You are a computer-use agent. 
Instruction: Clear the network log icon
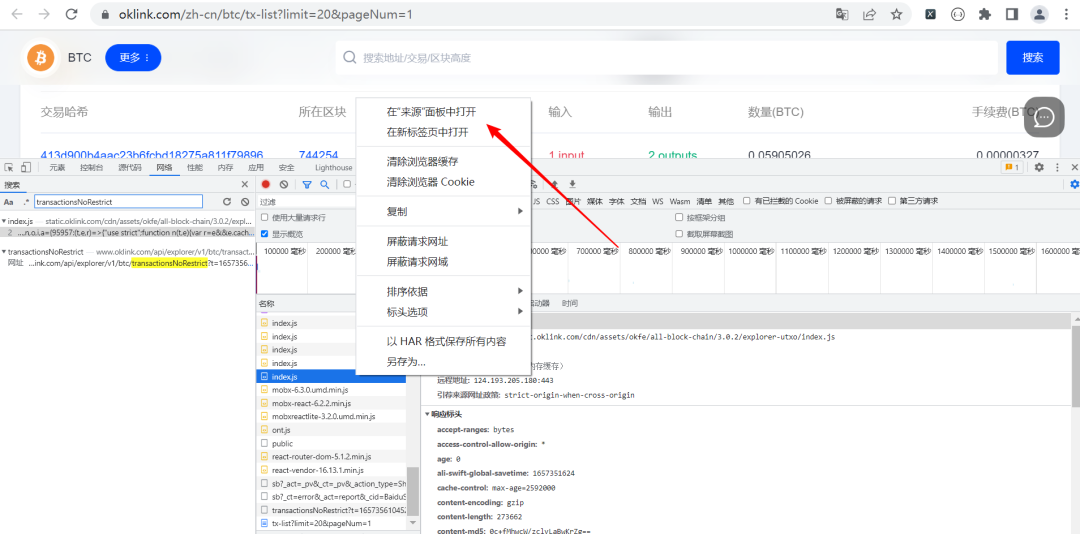(x=284, y=184)
